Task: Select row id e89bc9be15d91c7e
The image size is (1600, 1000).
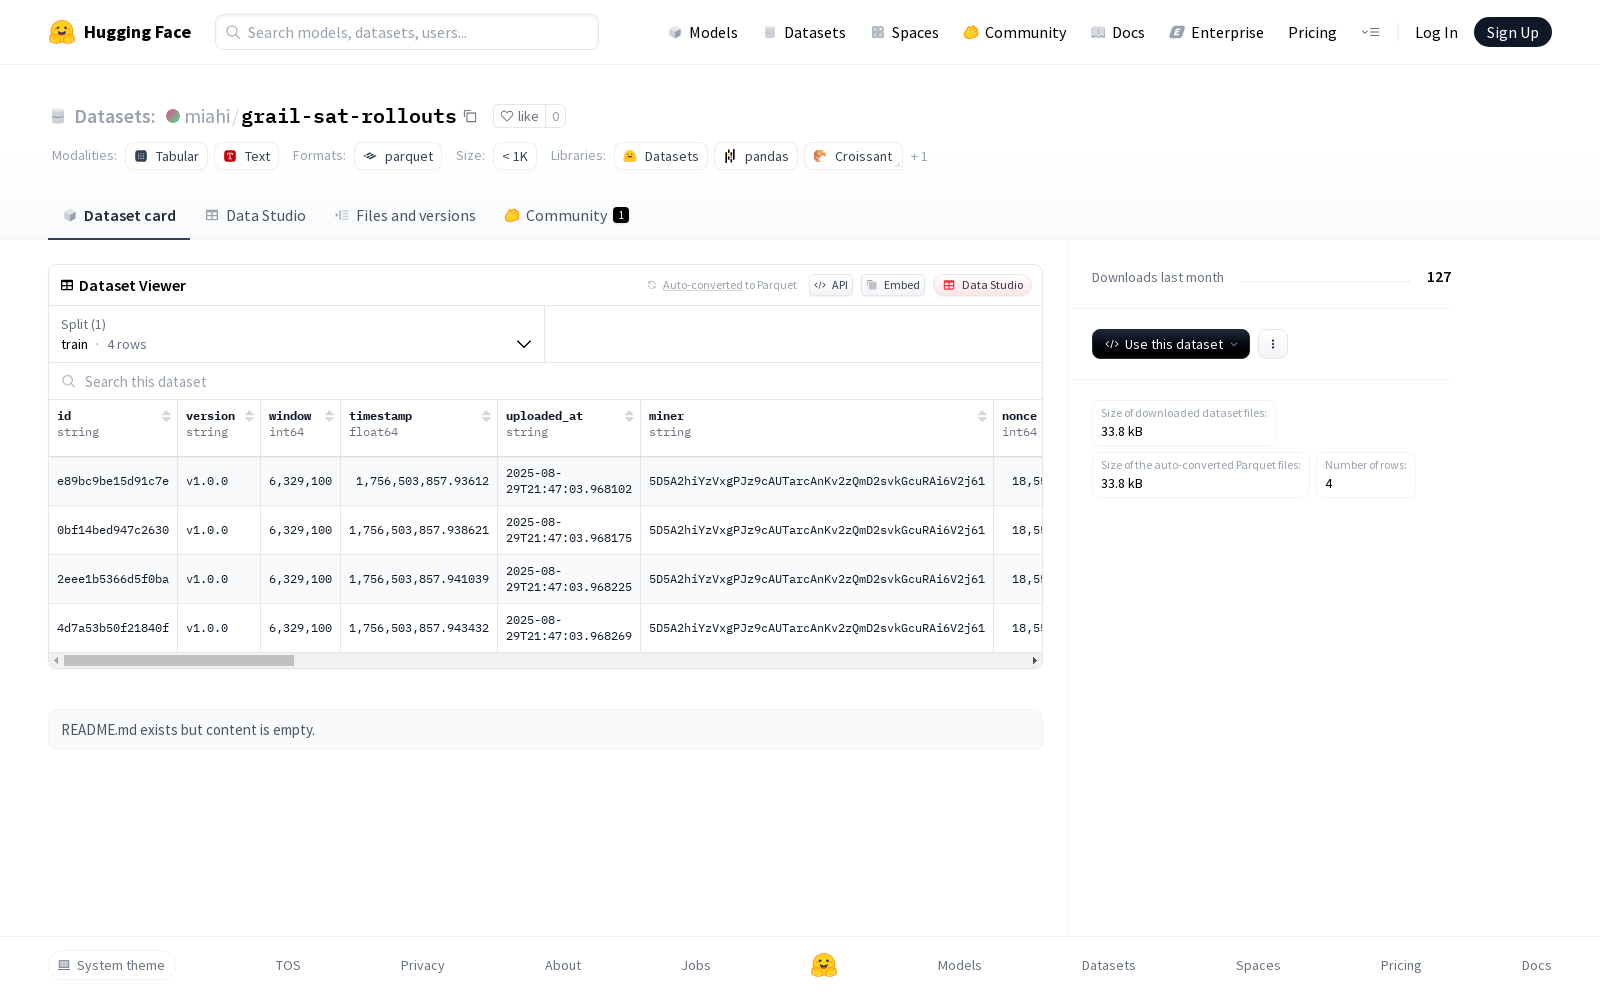Action: (113, 481)
